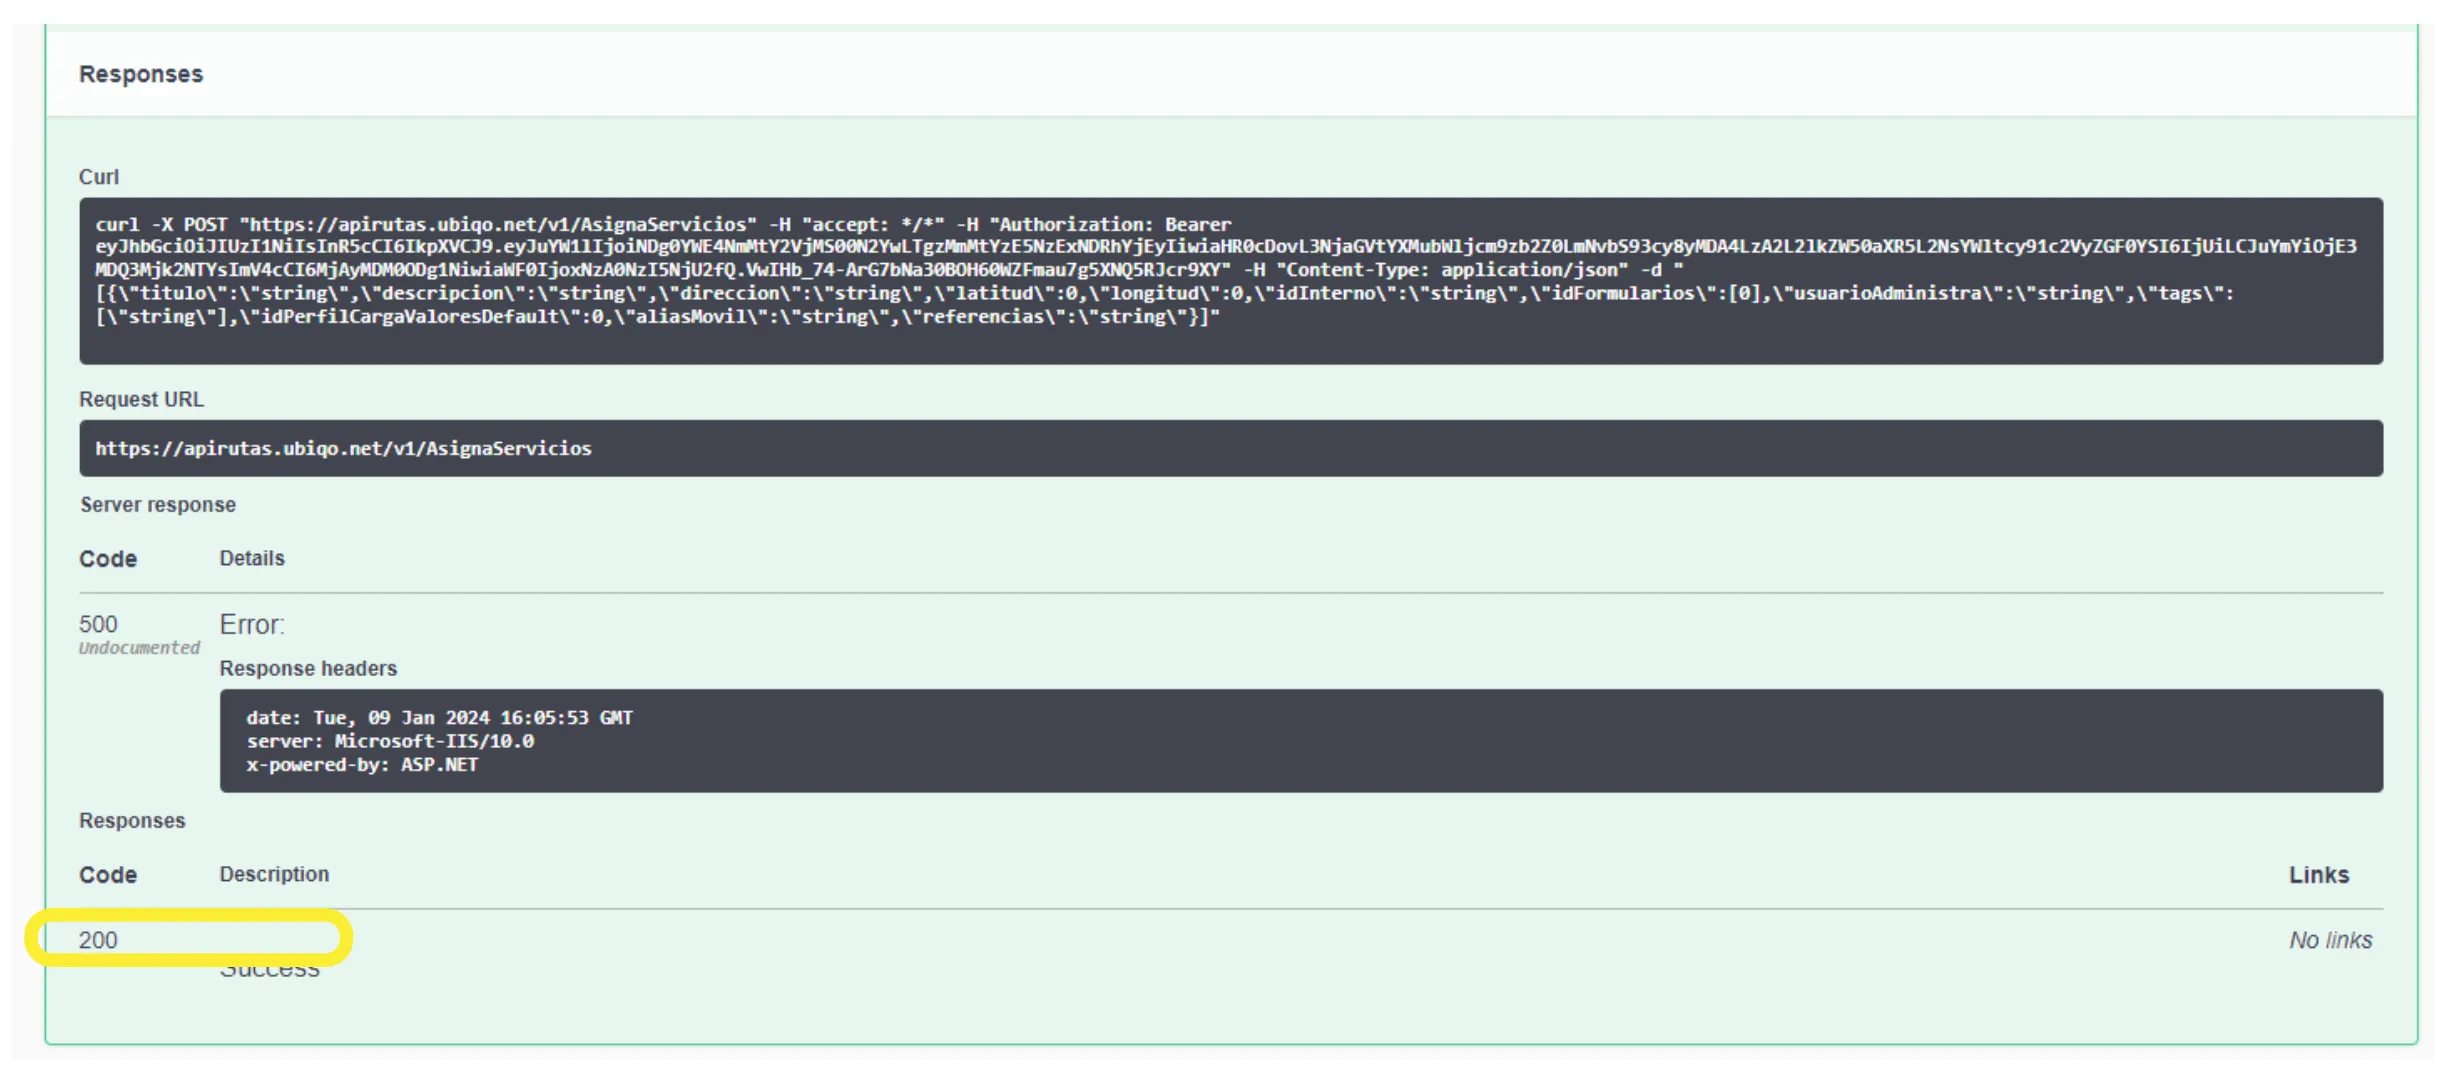This screenshot has width=2438, height=1068.
Task: Click the "Success" description text
Action: (x=270, y=968)
